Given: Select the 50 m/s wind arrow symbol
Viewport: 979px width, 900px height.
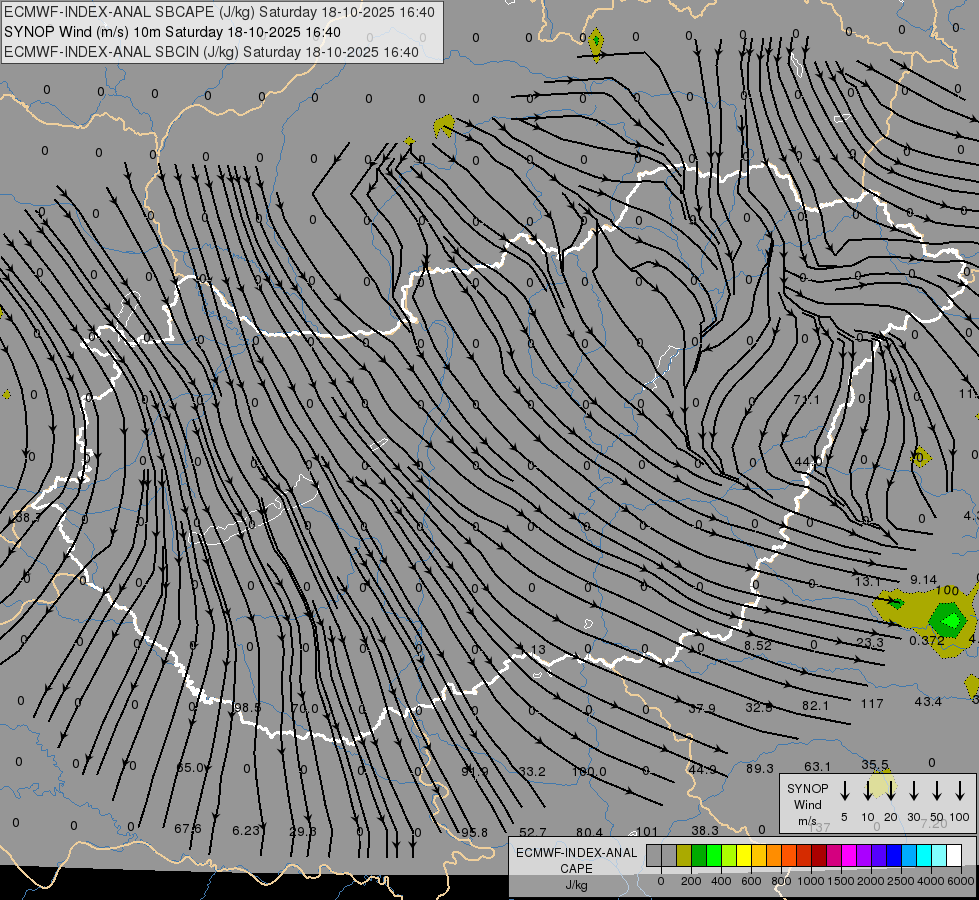Looking at the screenshot, I should pos(937,791).
